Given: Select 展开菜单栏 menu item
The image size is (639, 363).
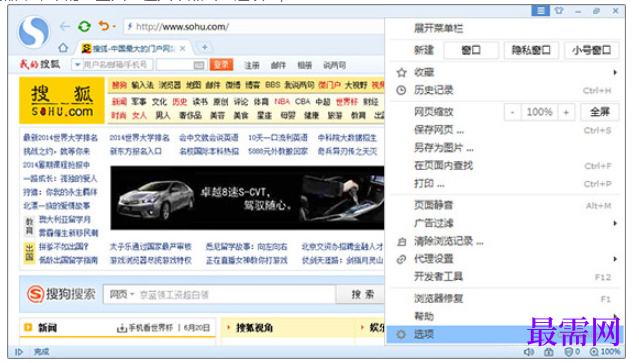Looking at the screenshot, I should pos(438,29).
